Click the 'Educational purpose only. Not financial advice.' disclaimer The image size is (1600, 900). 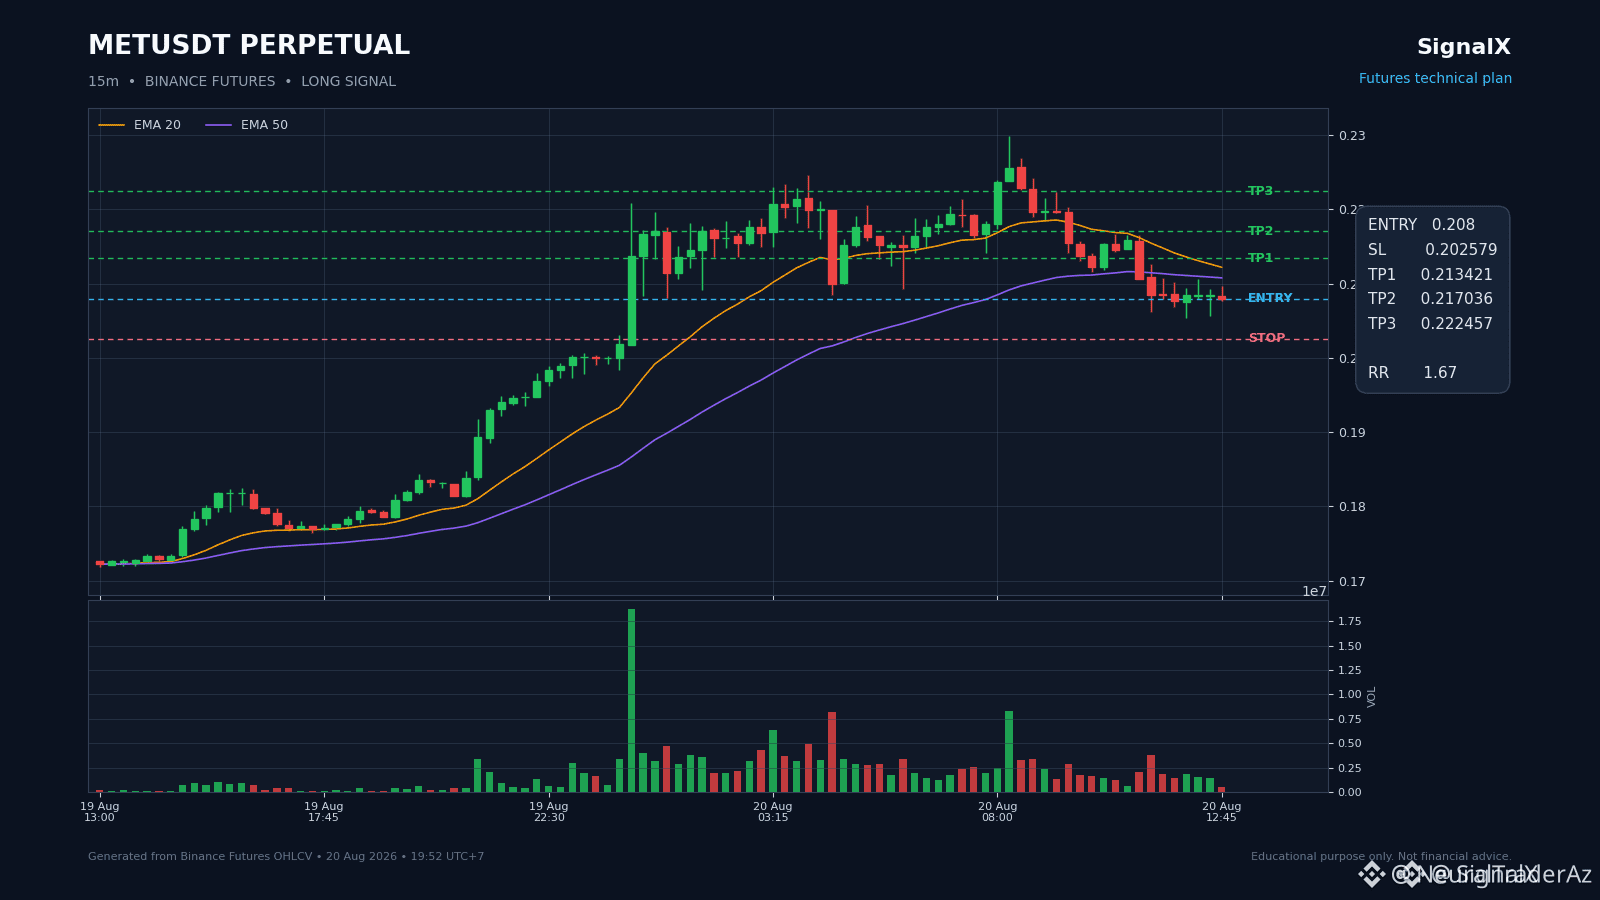pos(1381,857)
